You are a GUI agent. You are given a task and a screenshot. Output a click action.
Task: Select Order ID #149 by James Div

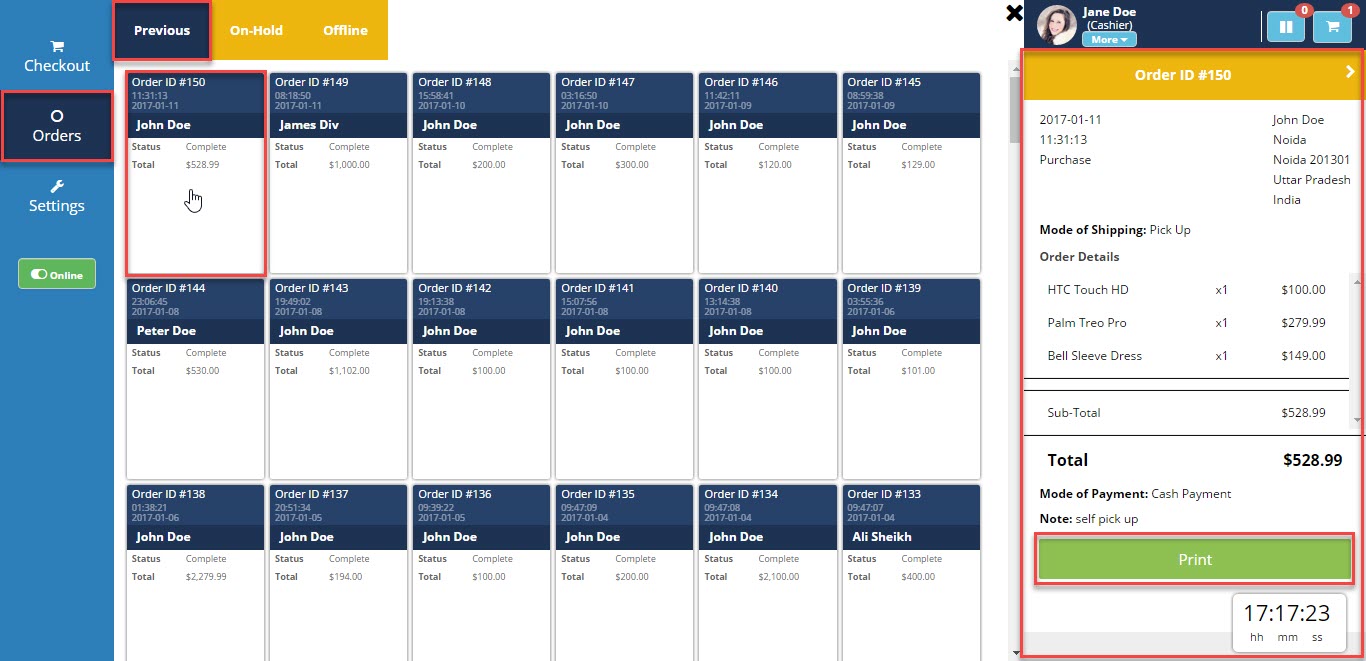click(338, 172)
